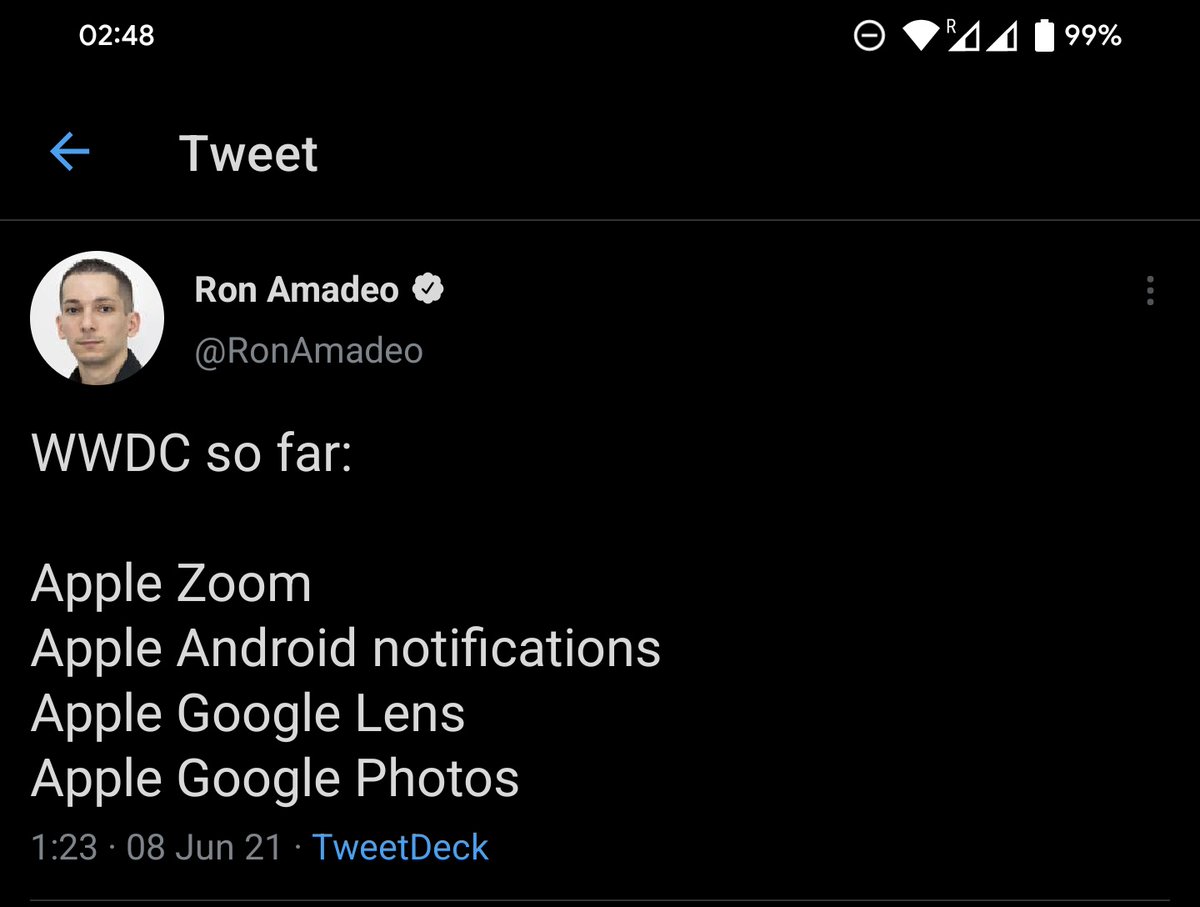Click the "WWDC so far:" text line
The height and width of the screenshot is (907, 1200).
192,455
